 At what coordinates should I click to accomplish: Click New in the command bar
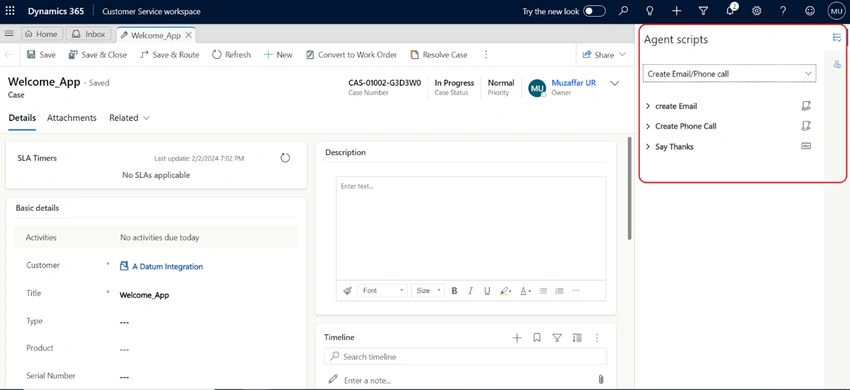[278, 55]
